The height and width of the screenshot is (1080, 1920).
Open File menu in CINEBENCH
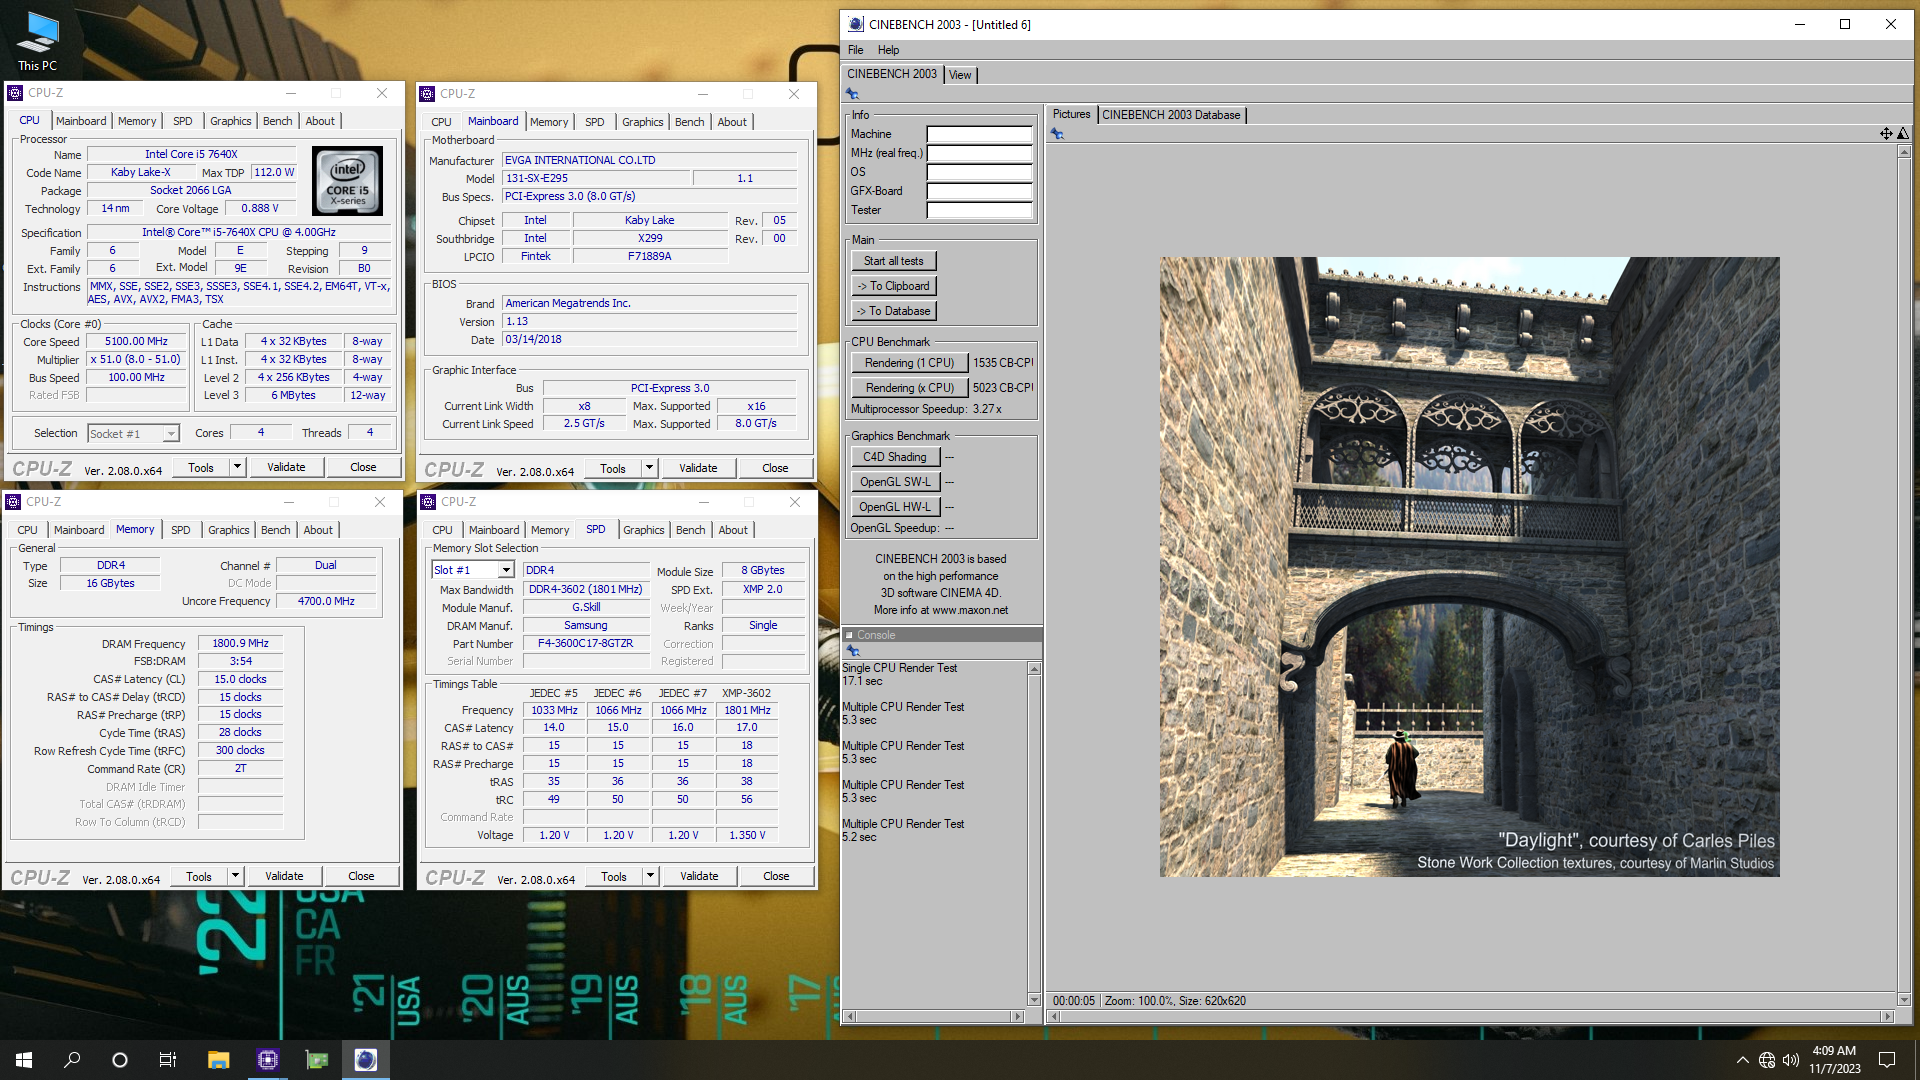click(855, 50)
